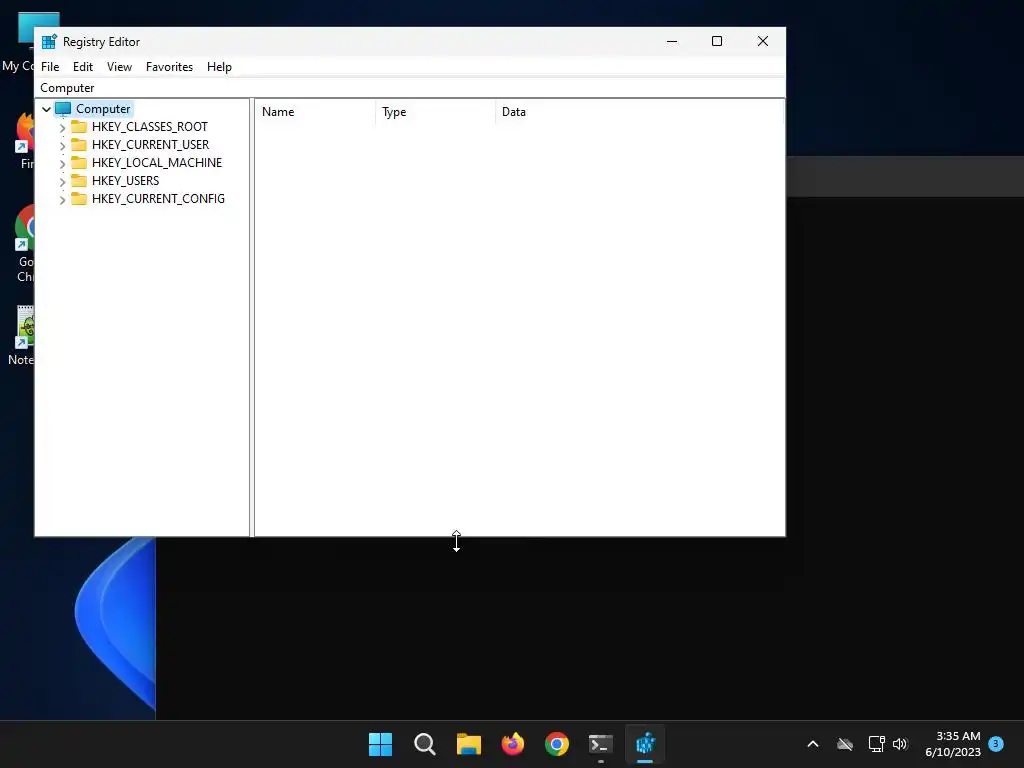Open File Explorer from the taskbar
The image size is (1024, 768).
pos(468,744)
